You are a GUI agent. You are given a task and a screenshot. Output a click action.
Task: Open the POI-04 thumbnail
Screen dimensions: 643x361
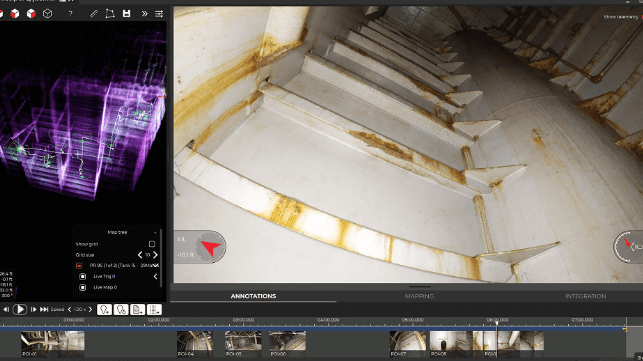(x=195, y=344)
